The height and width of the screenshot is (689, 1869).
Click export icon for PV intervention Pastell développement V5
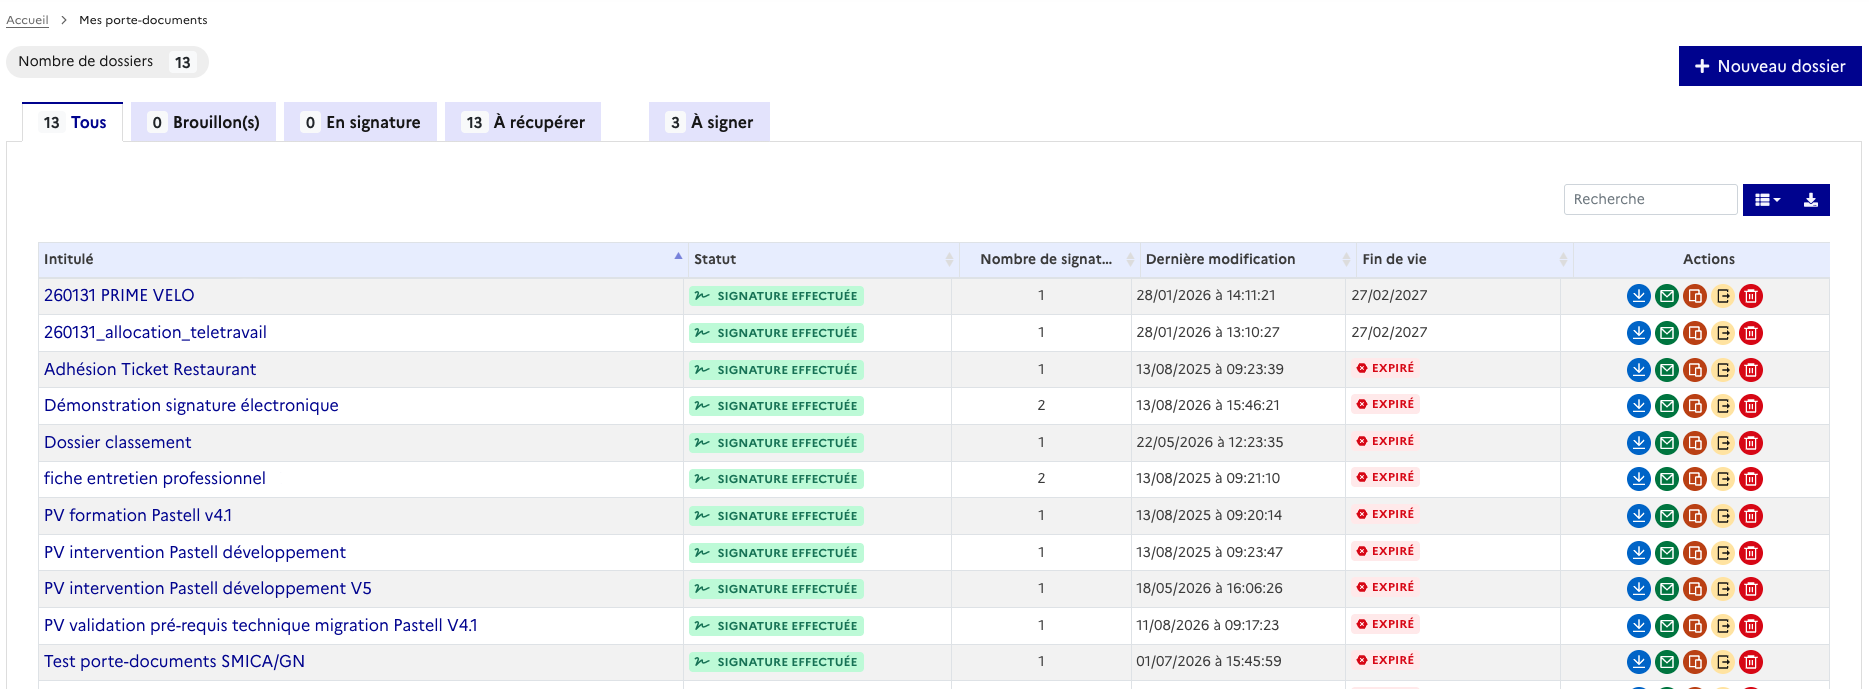point(1722,589)
